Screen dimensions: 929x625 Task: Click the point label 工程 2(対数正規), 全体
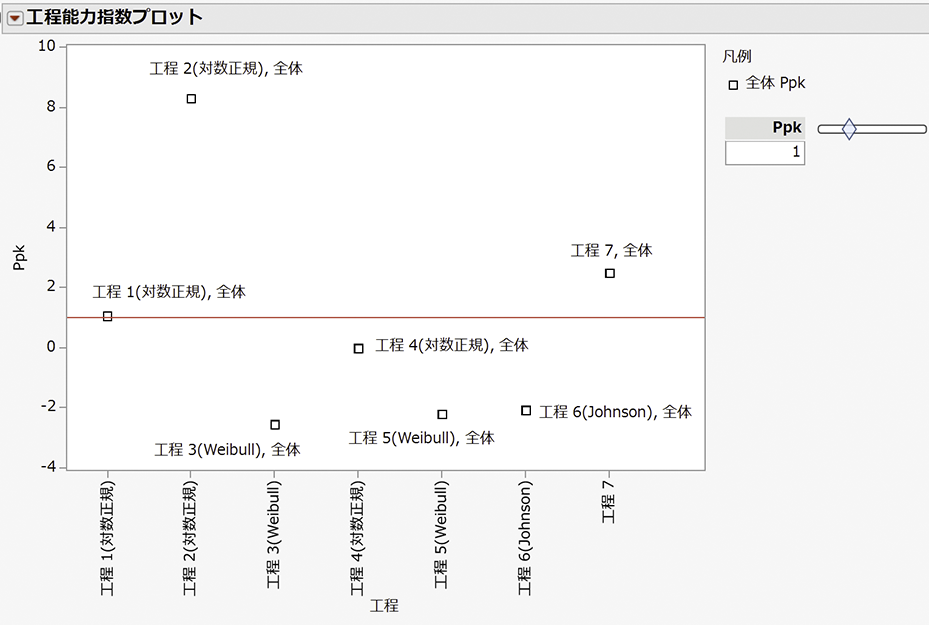click(226, 69)
